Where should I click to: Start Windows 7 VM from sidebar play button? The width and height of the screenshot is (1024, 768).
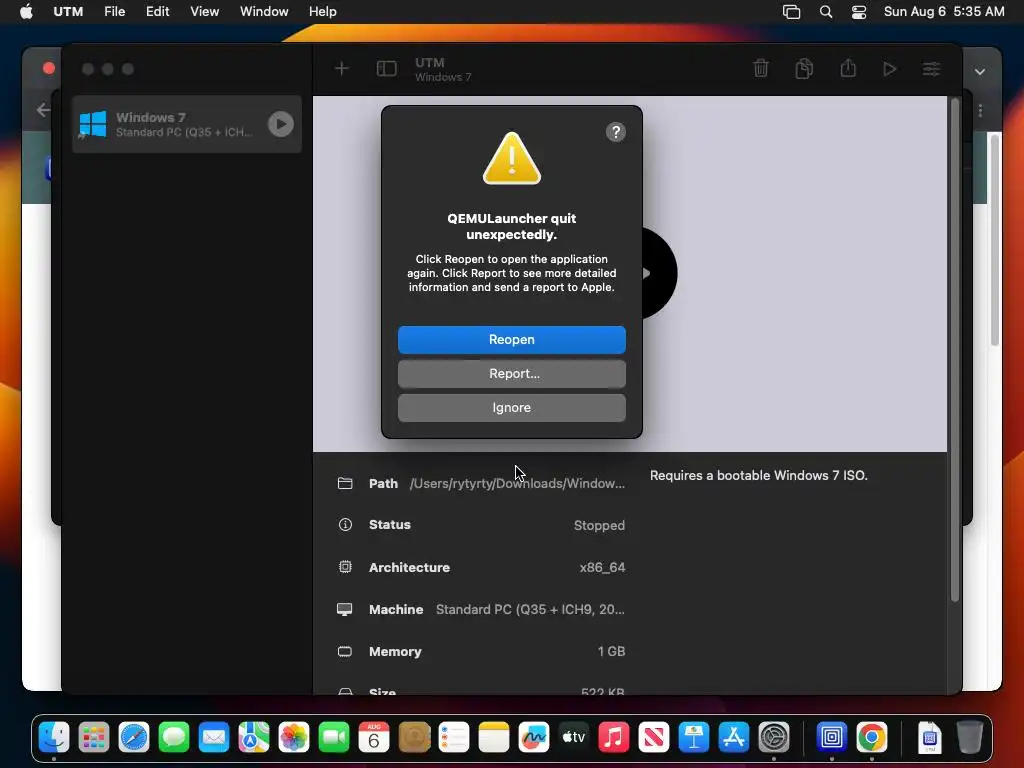tap(281, 124)
